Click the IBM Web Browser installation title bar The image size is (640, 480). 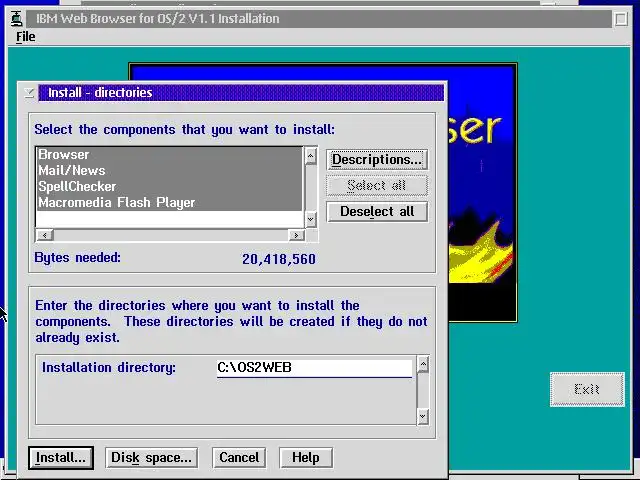(x=318, y=19)
